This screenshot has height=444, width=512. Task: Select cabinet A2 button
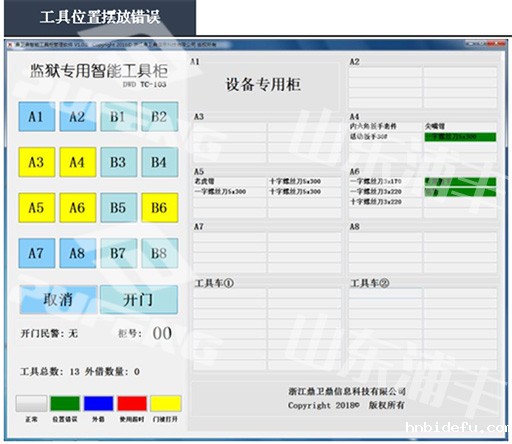[x=78, y=117]
